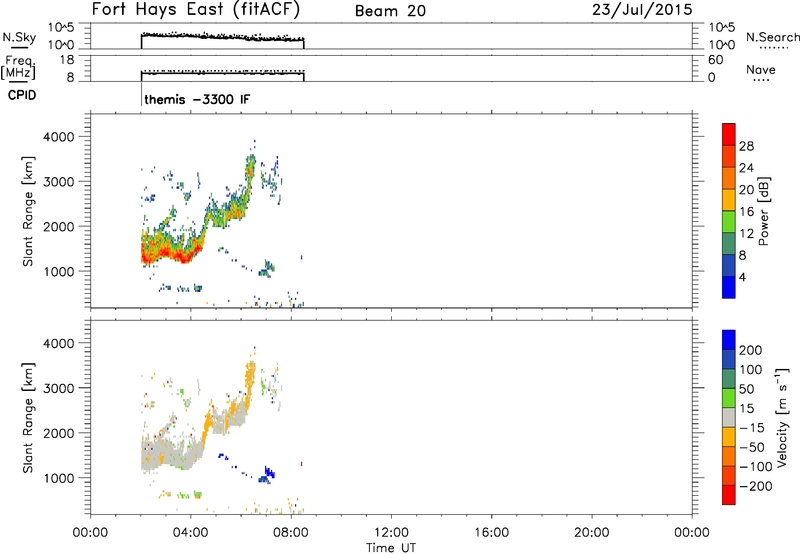The image size is (800, 554).
Task: Select the themis -3300 IF text
Action: coord(197,99)
